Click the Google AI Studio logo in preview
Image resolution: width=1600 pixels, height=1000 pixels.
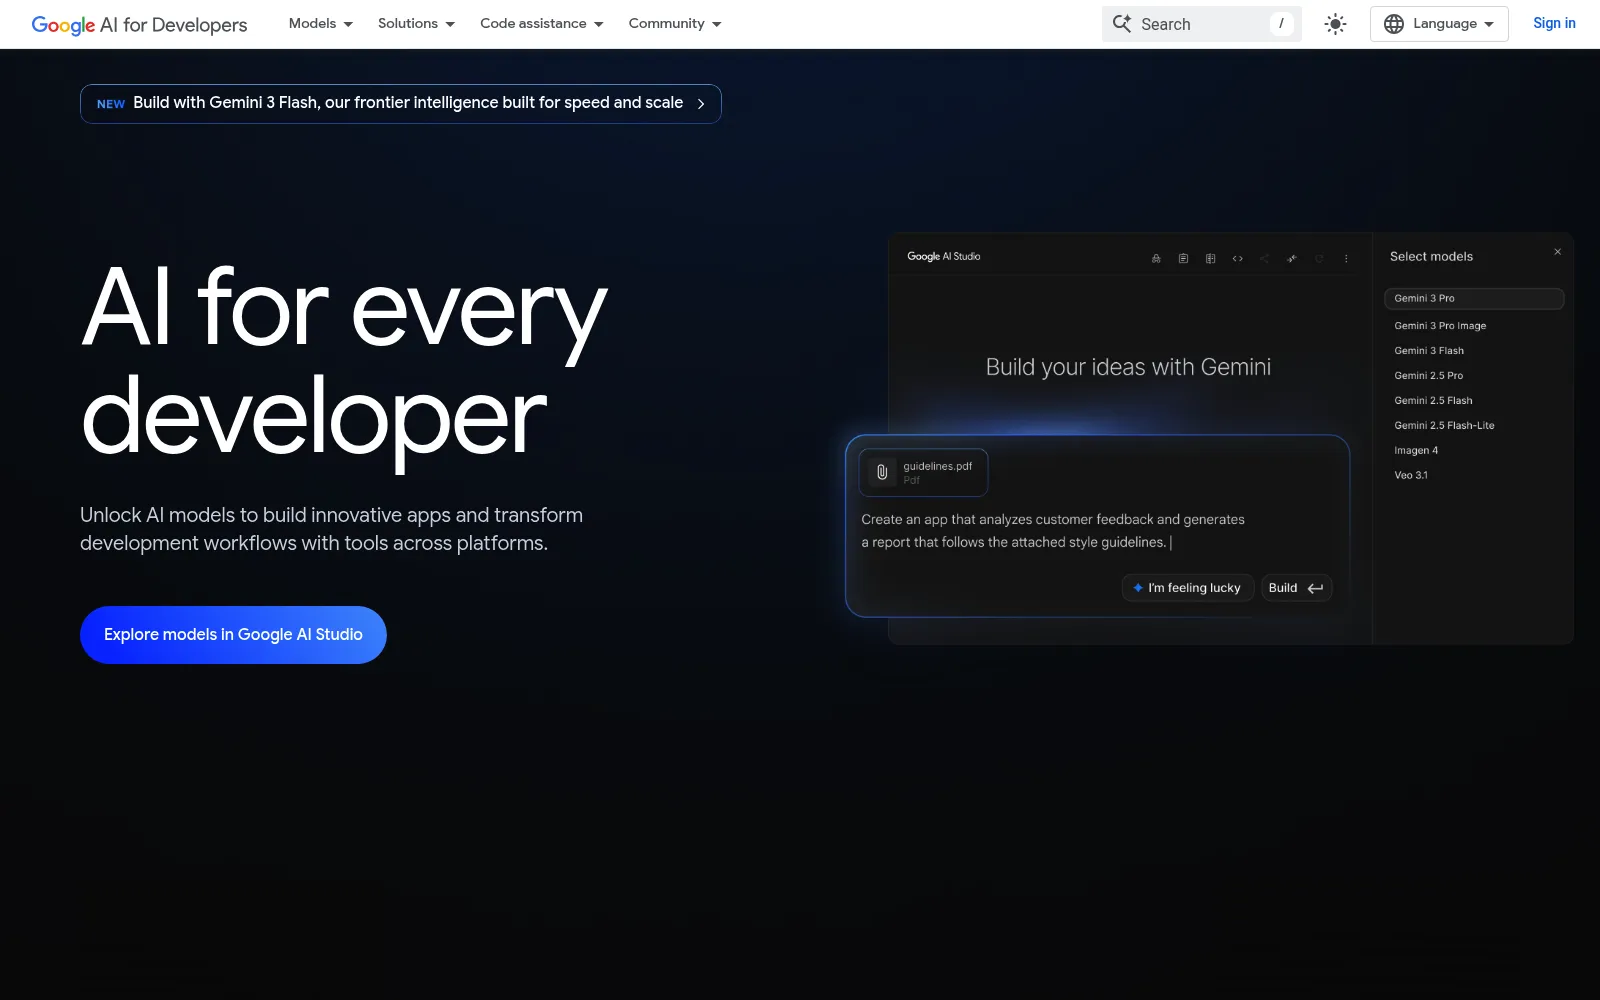point(944,257)
